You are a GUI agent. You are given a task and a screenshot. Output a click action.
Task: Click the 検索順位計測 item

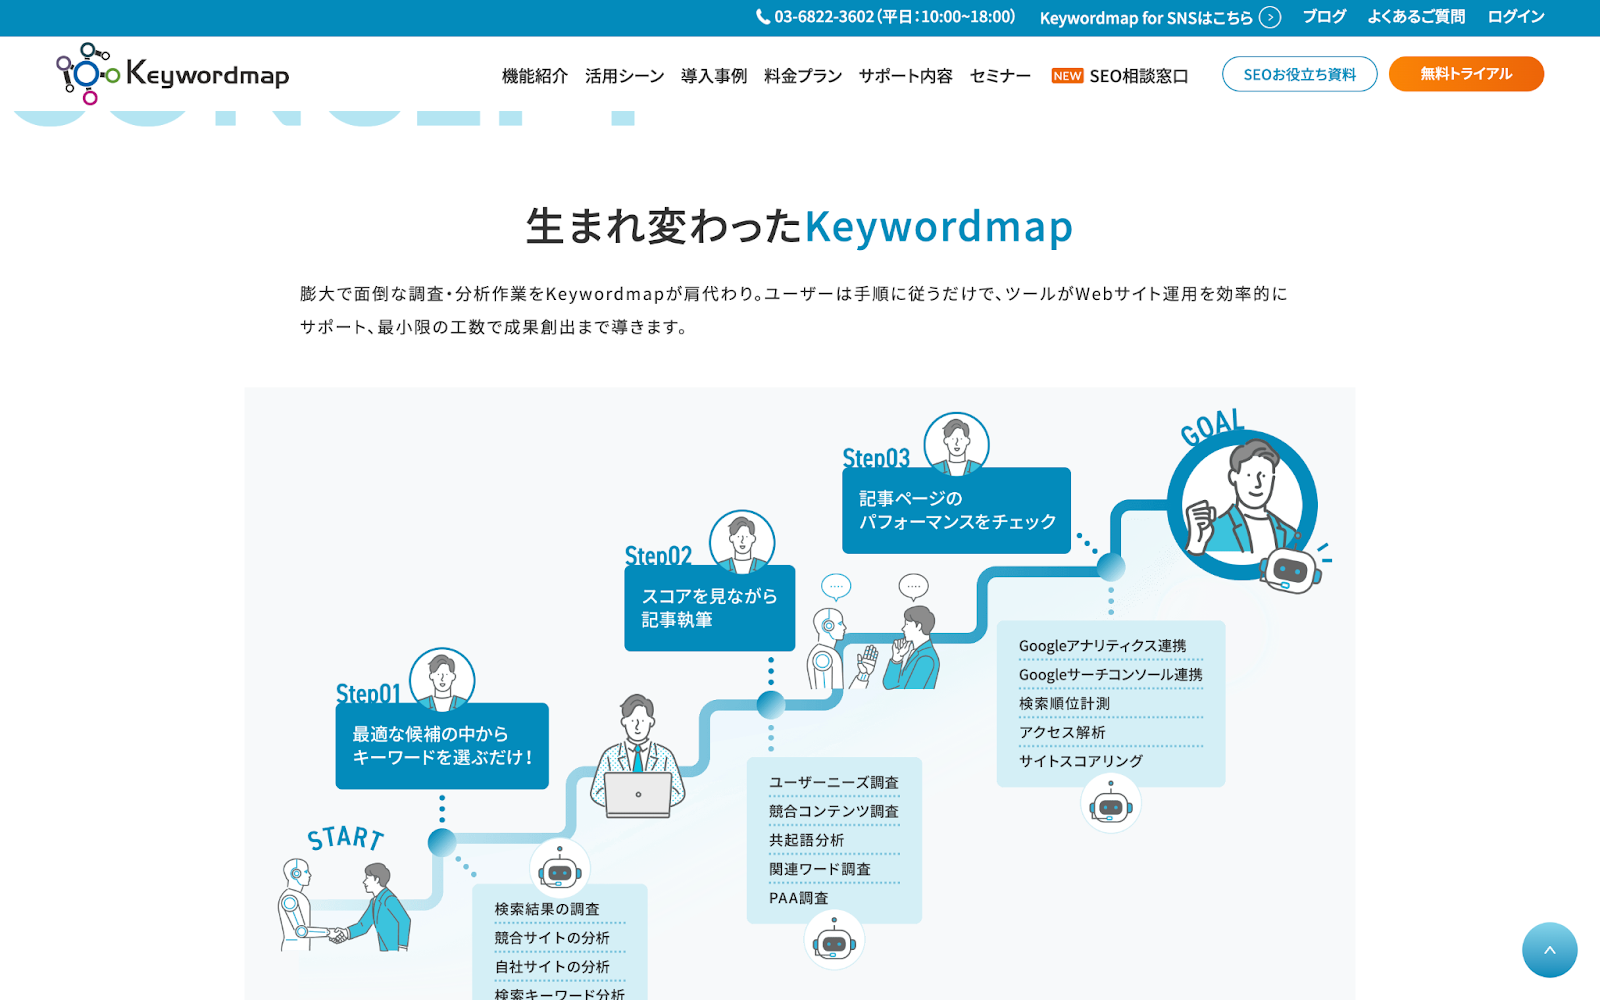click(x=1064, y=703)
